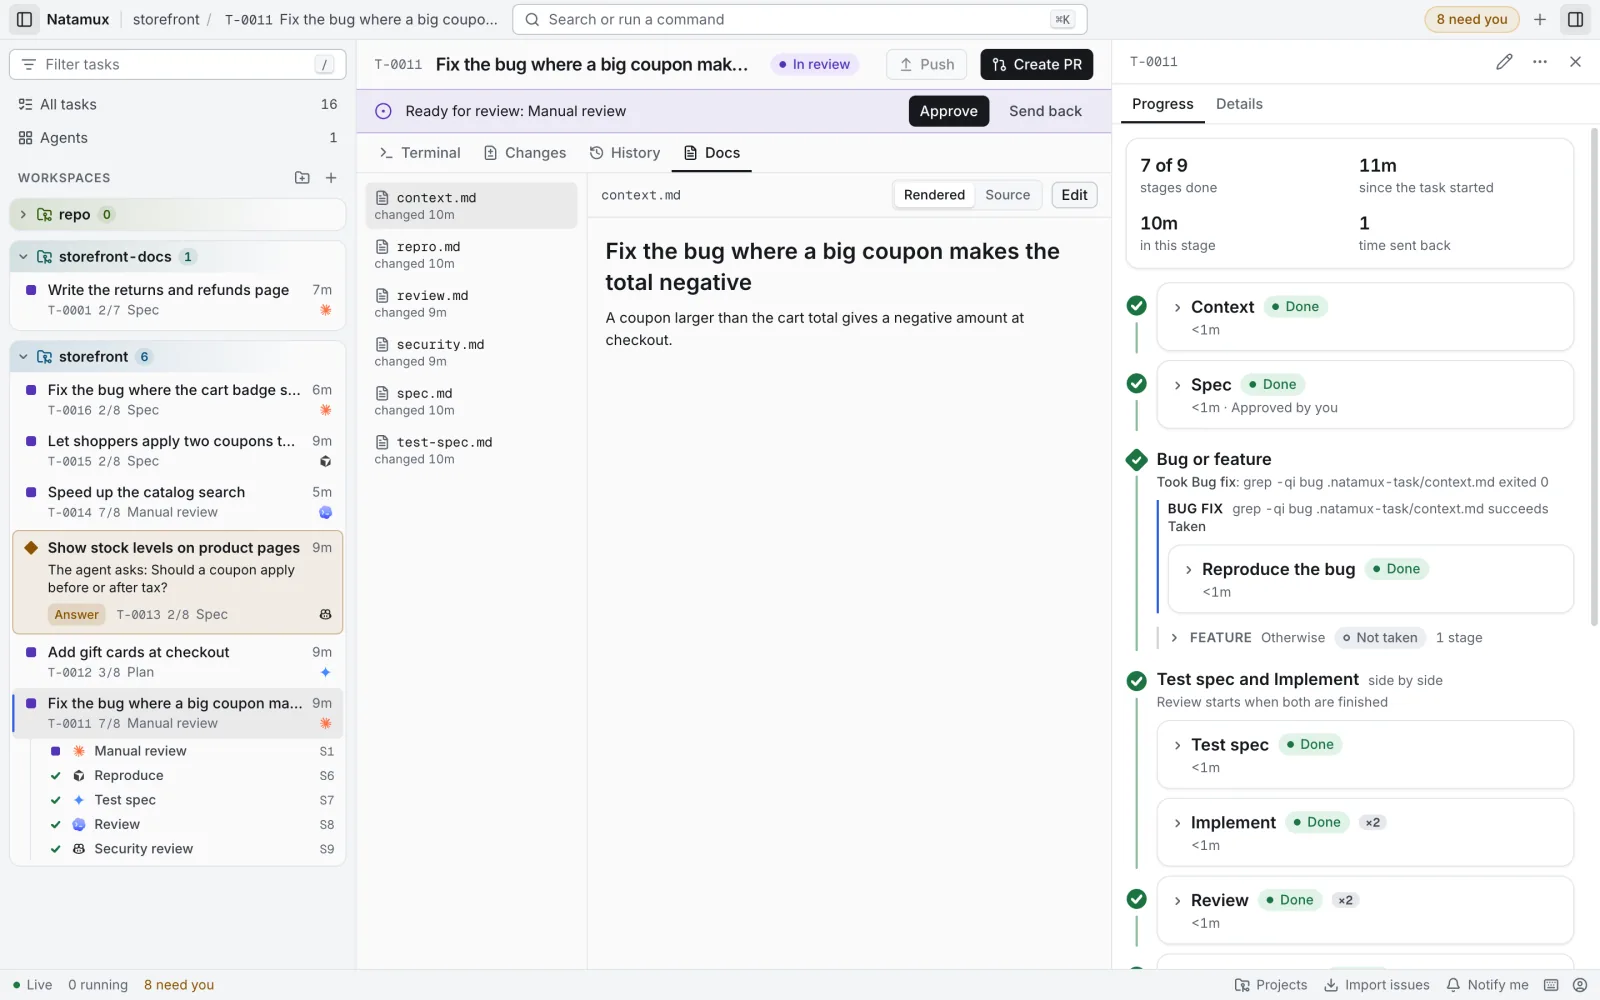Click the edit pencil icon for T-0011

pyautogui.click(x=1504, y=62)
